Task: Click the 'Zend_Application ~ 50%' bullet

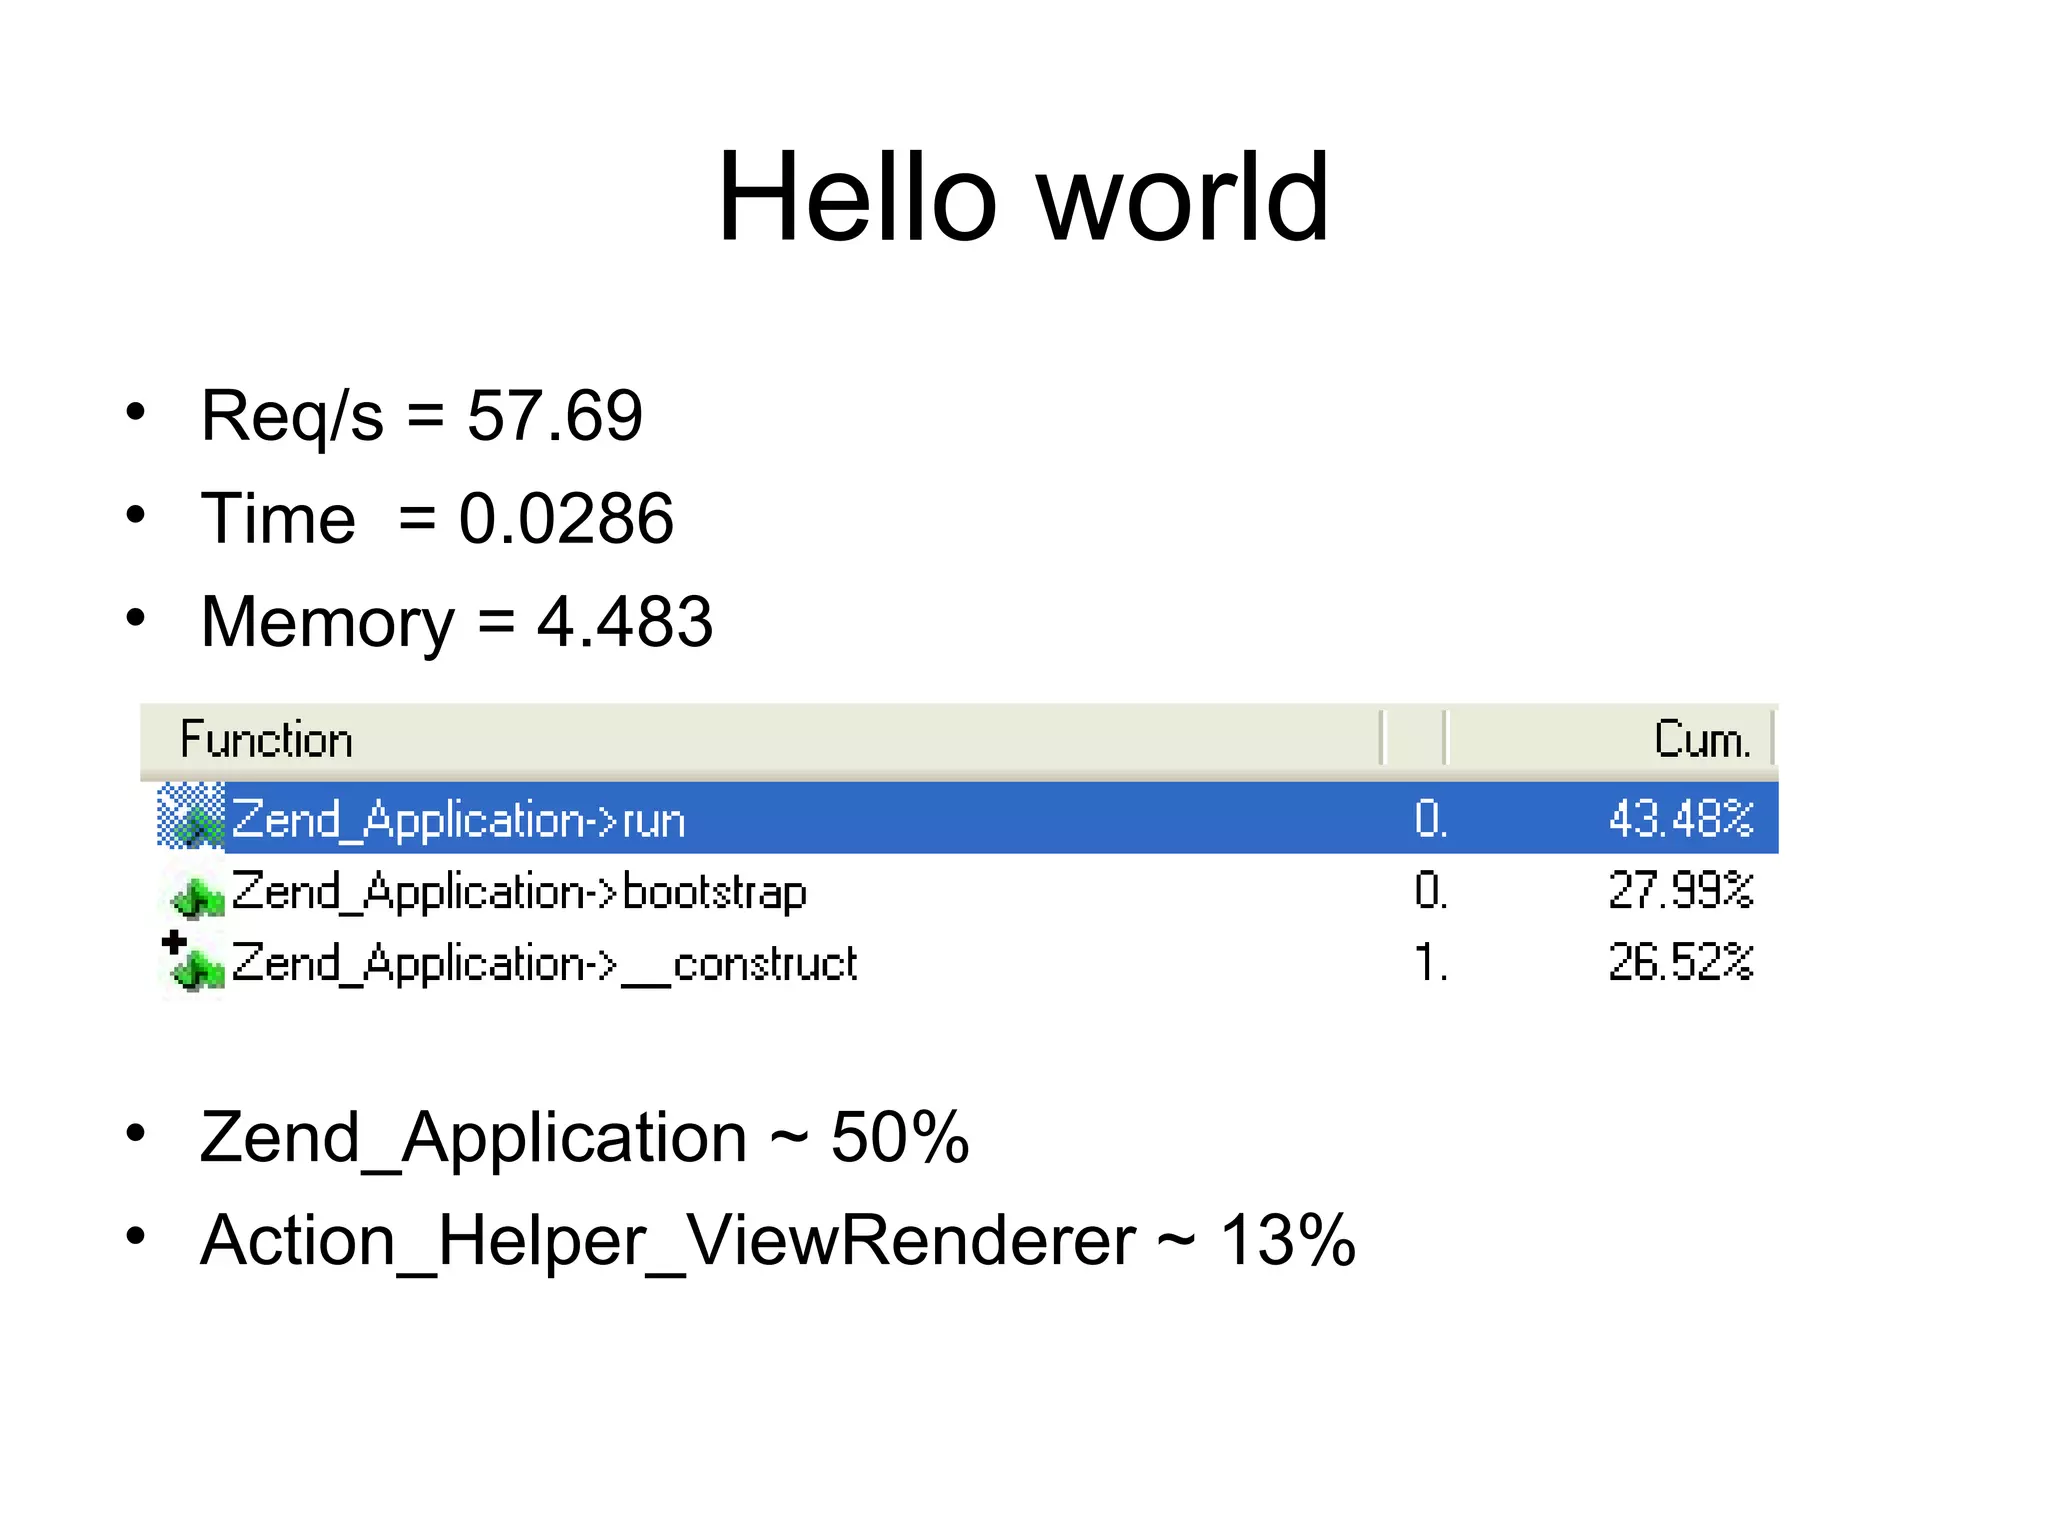Action: [584, 1138]
